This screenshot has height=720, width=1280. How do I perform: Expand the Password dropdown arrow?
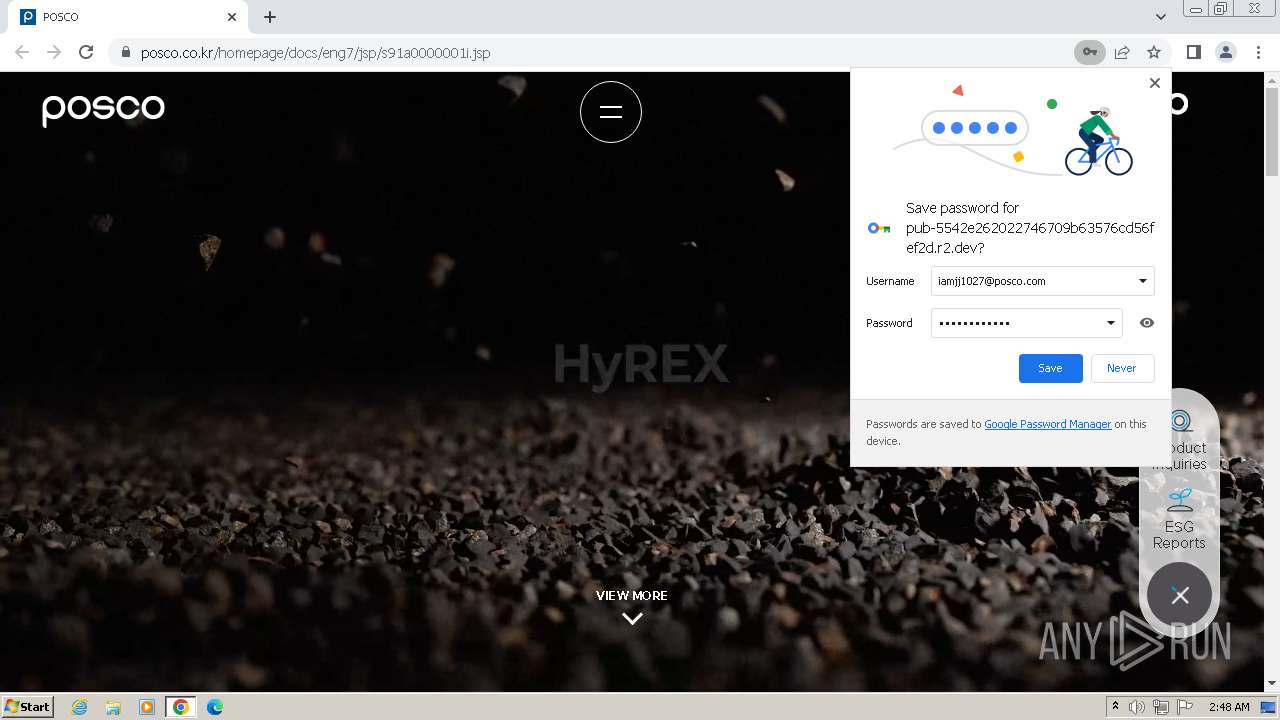click(1110, 323)
